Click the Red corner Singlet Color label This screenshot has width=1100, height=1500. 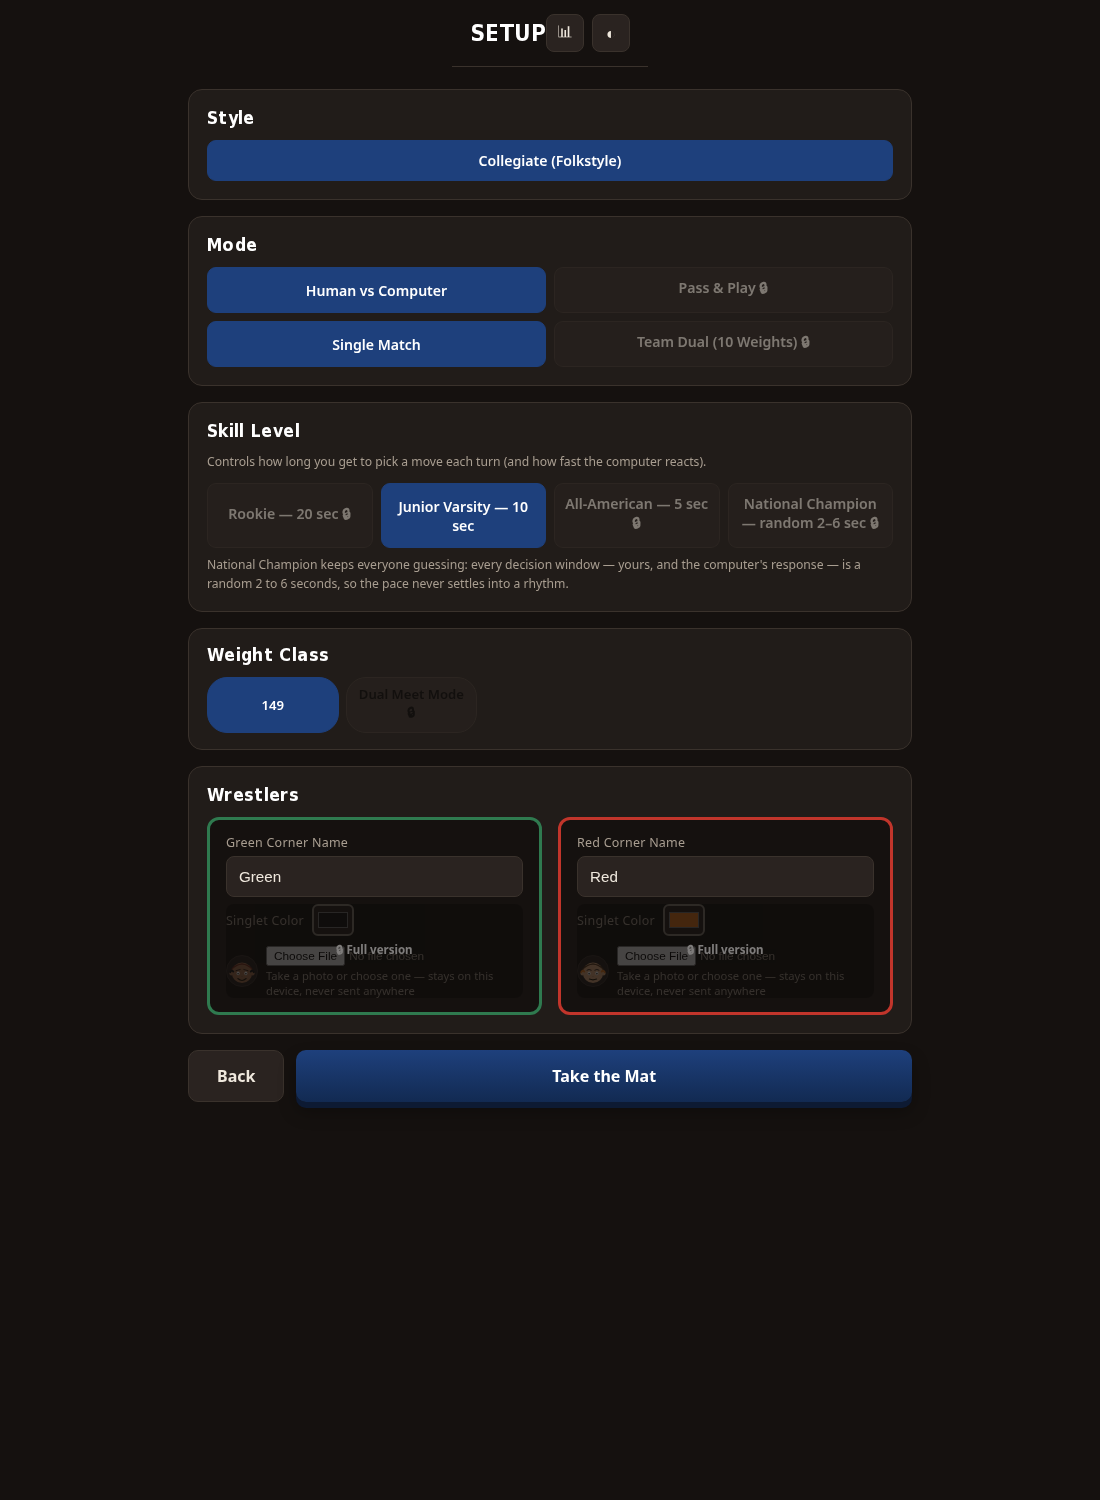tap(616, 921)
